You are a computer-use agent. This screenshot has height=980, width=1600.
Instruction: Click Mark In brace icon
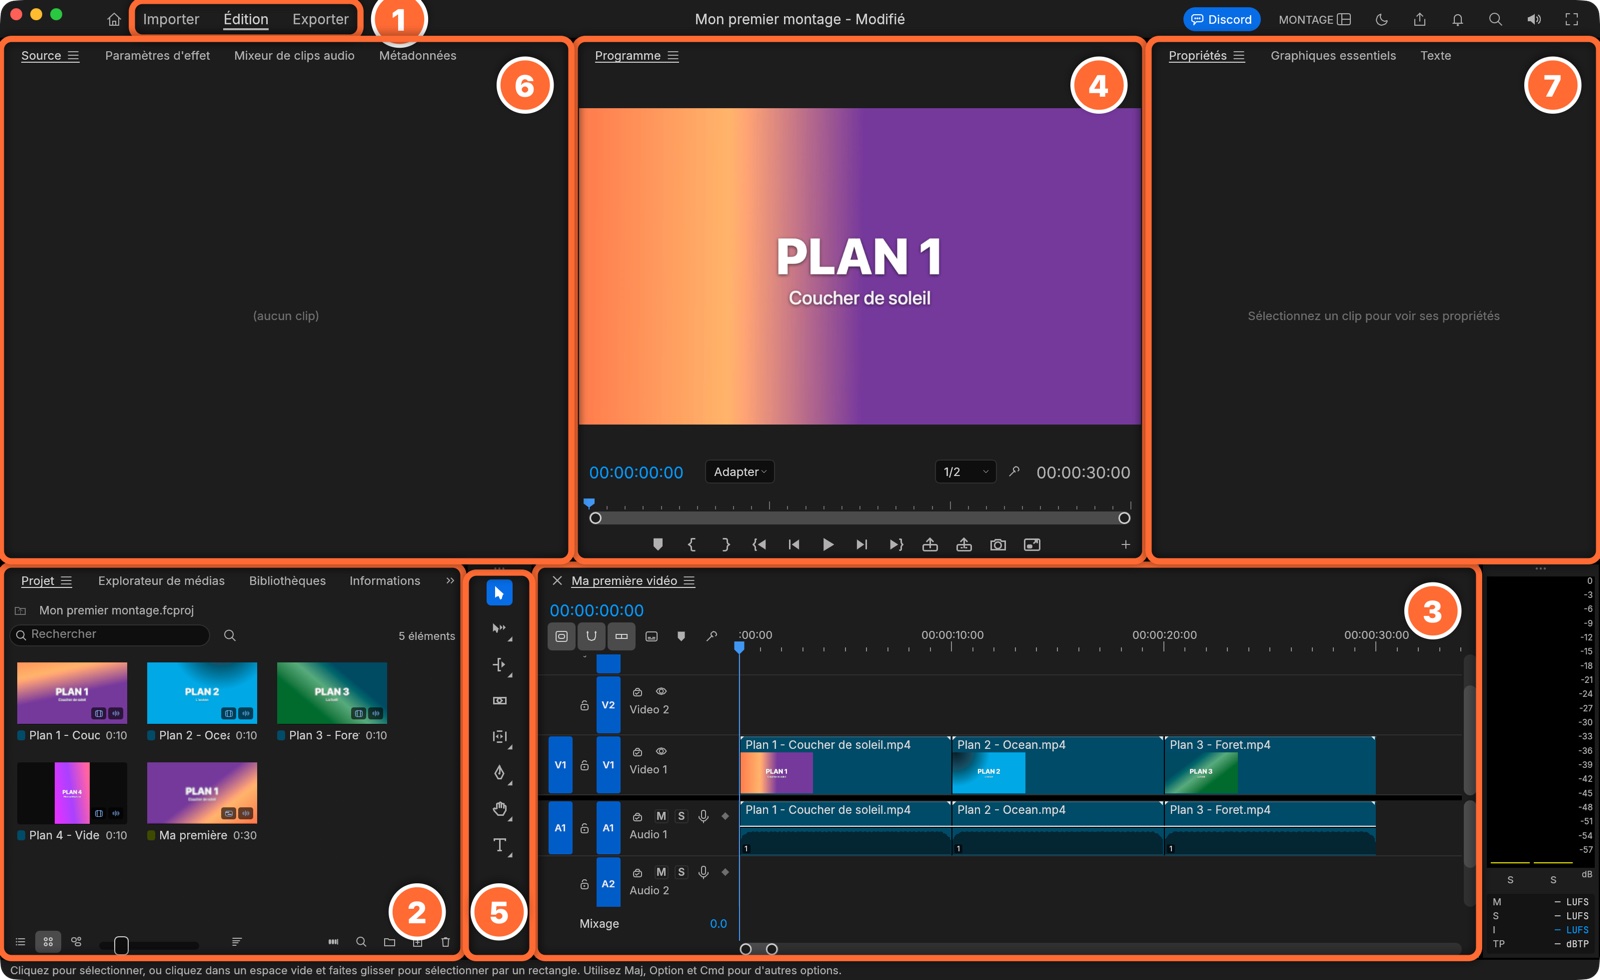692,545
